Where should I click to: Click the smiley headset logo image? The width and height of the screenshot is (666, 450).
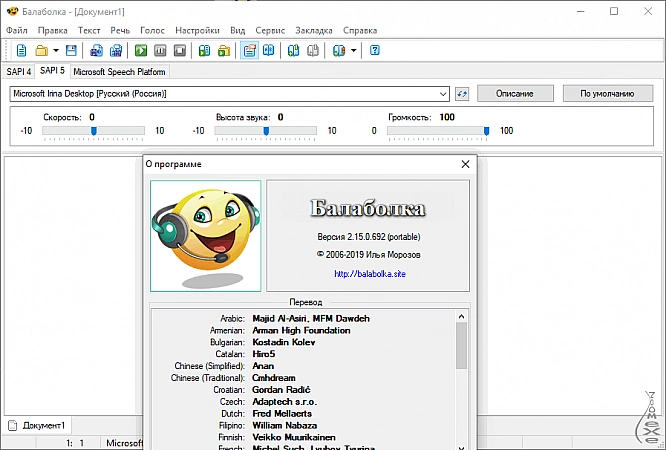coord(206,235)
